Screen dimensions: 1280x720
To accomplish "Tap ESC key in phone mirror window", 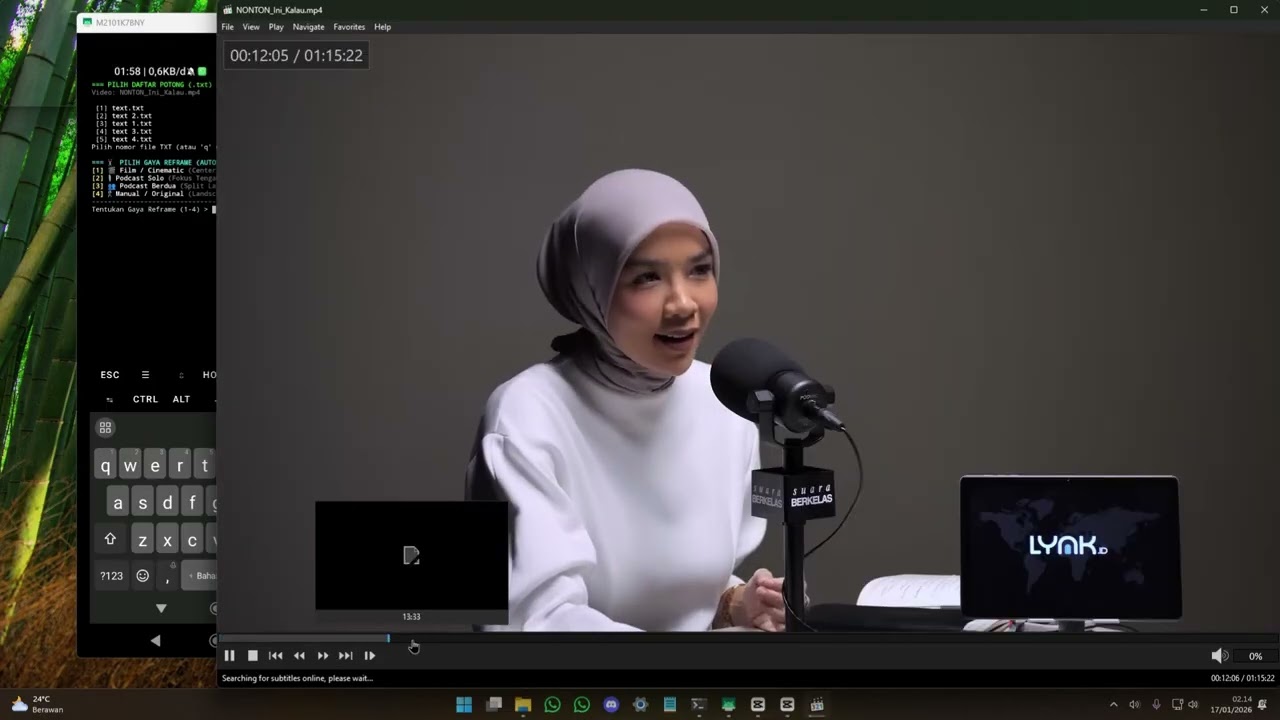I will 110,375.
